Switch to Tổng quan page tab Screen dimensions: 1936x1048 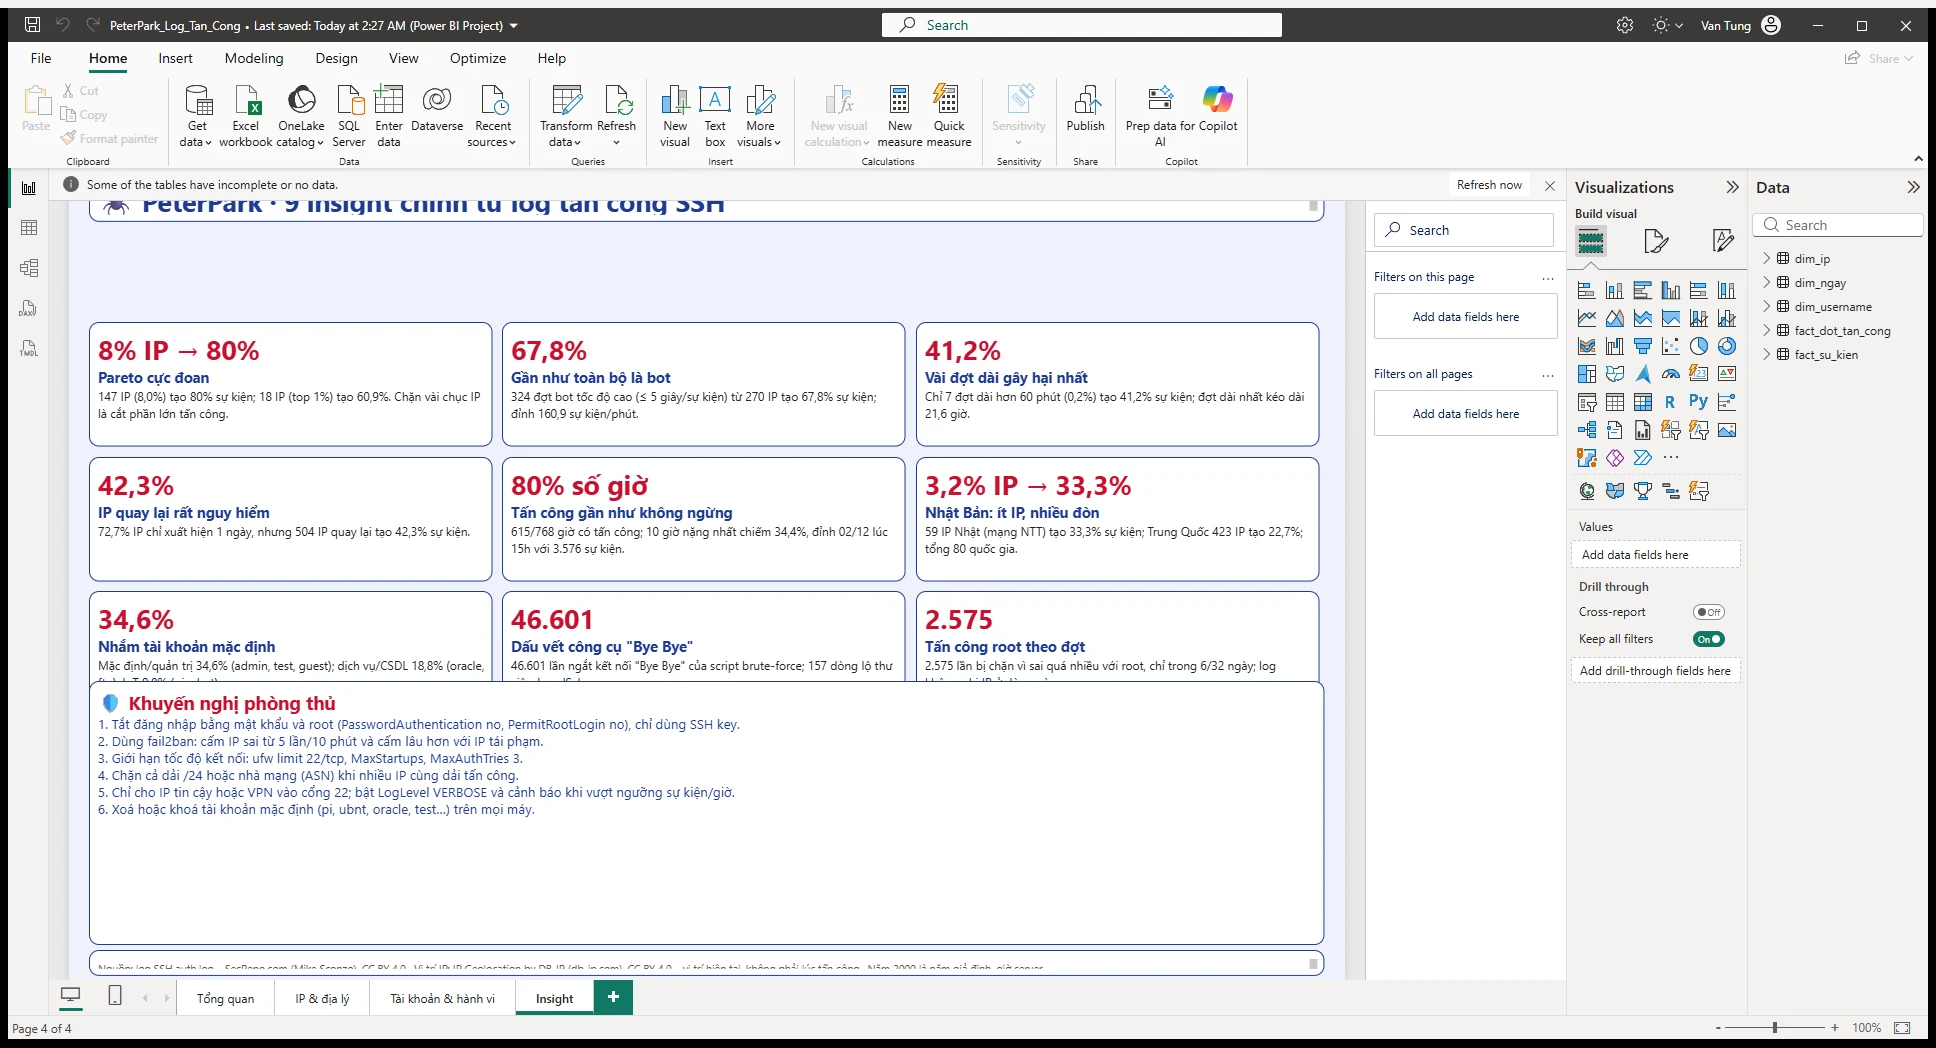225,998
